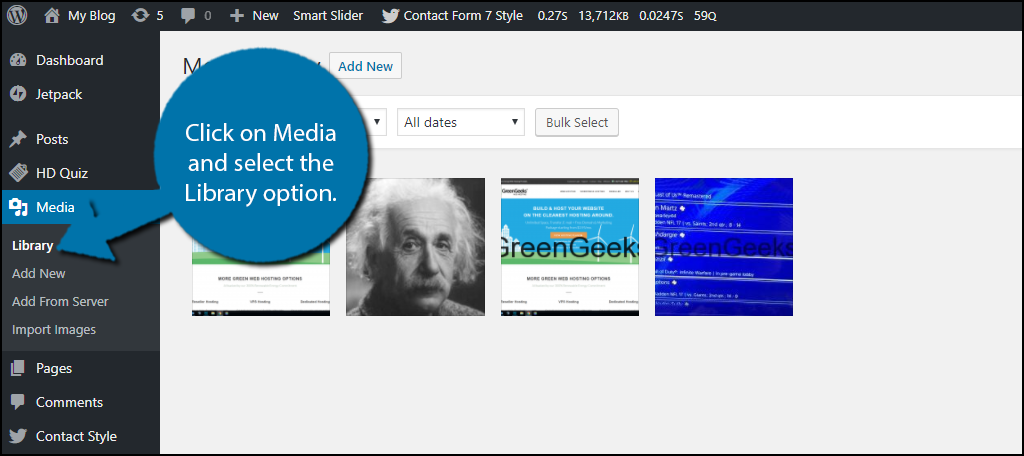Open Jetpack menu item
Image resolution: width=1024 pixels, height=456 pixels.
pos(59,94)
